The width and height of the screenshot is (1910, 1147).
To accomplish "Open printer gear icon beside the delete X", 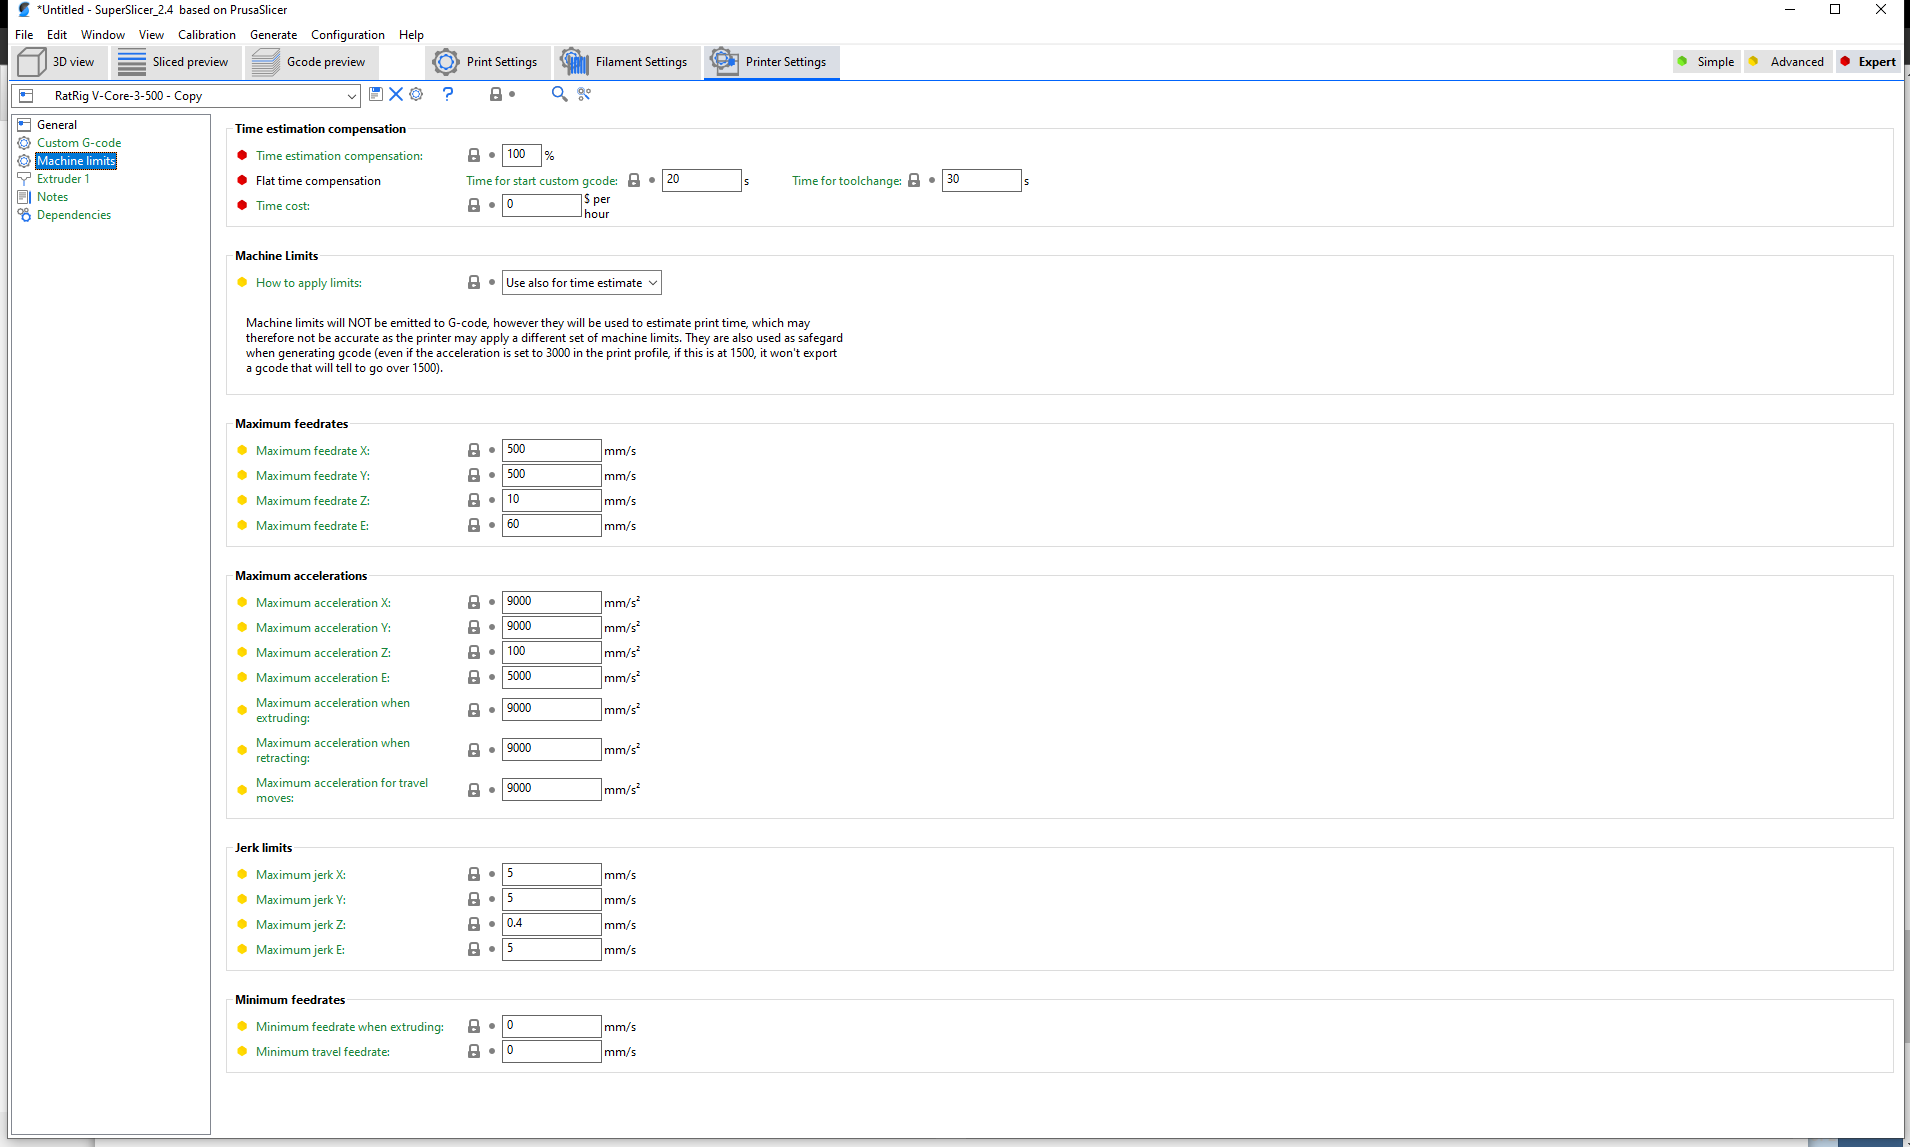I will pos(416,94).
